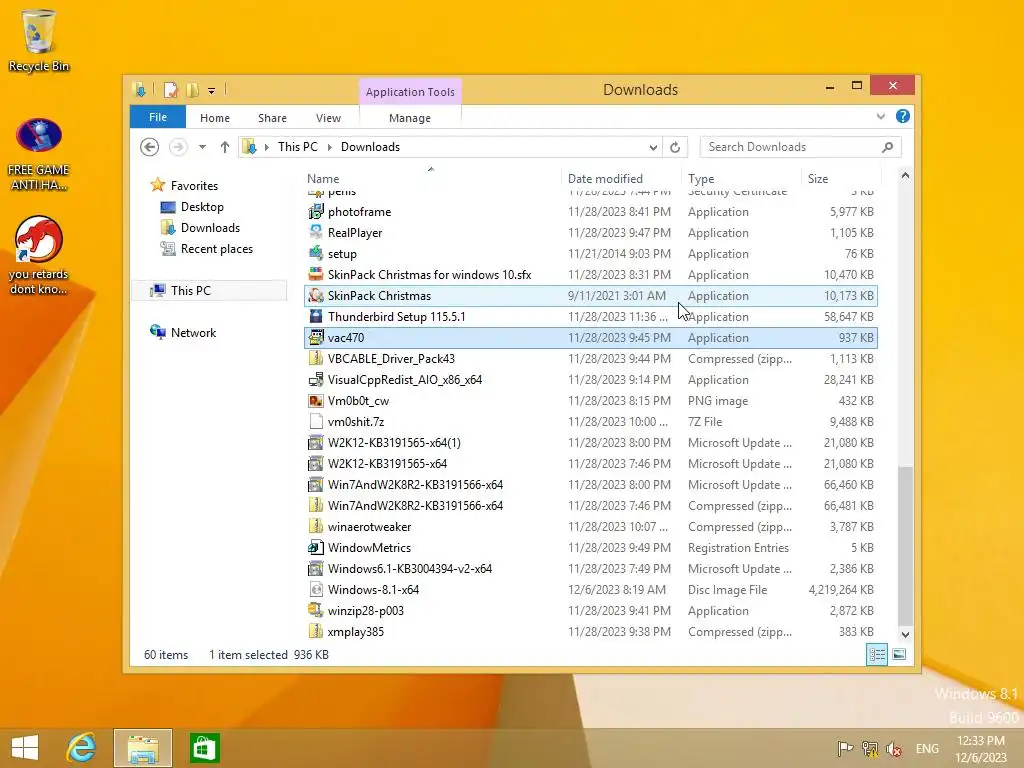Switch to Large icons view in status bar
Screen dimensions: 1024x768
coord(899,654)
